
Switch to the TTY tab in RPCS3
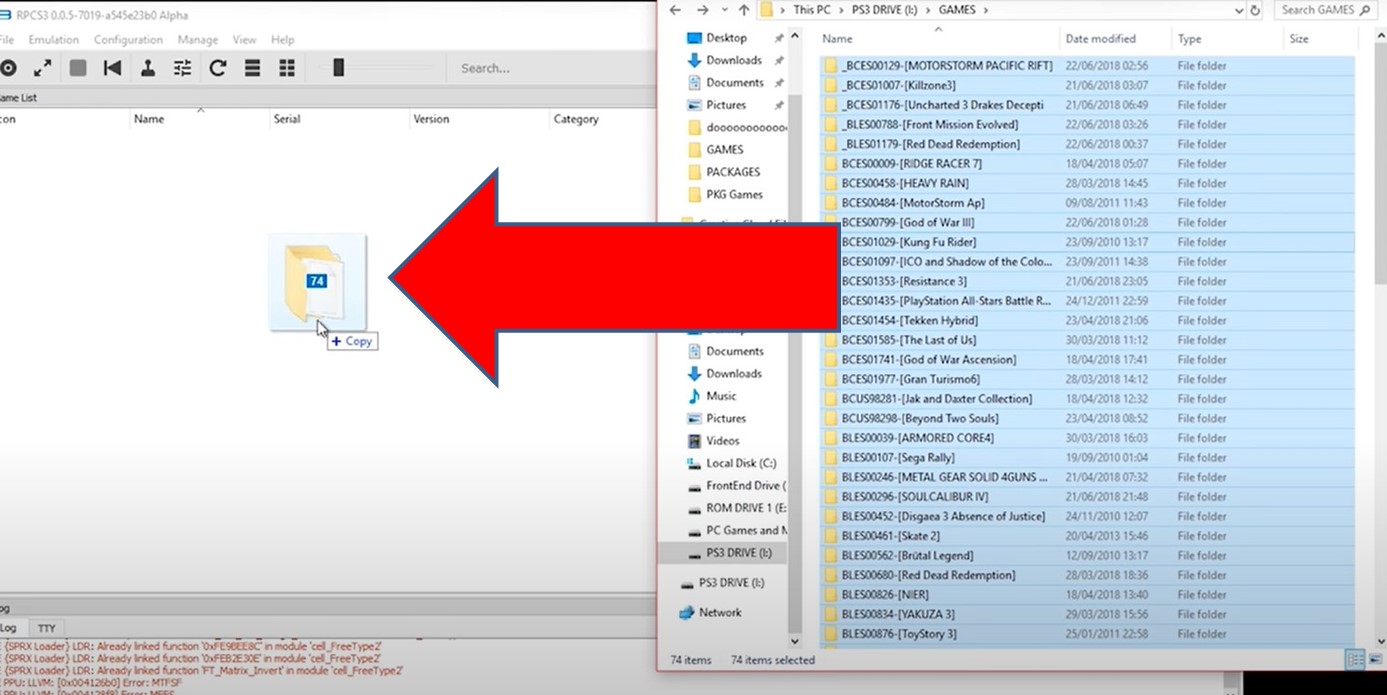coord(46,629)
